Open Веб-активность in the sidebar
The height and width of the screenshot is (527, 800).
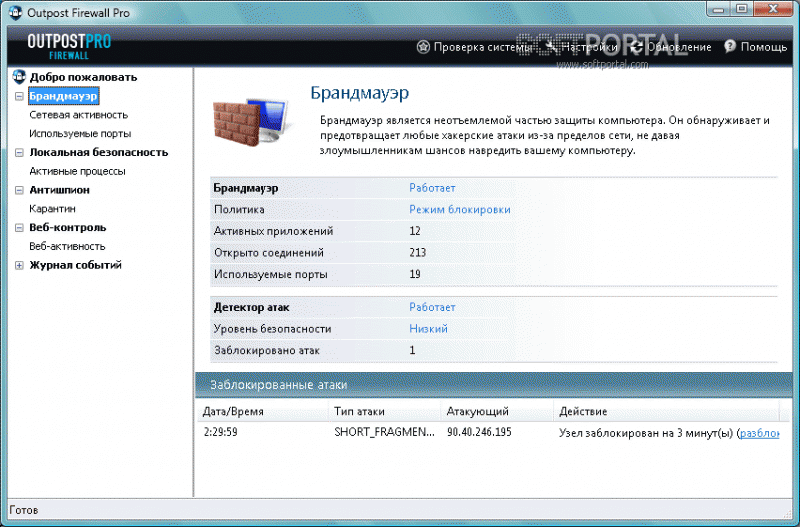67,246
